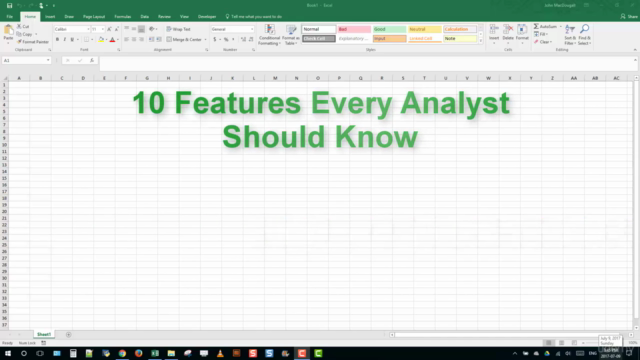Viewport: 640px width, 360px height.
Task: Open the Borders dropdown arrow
Action: [92, 40]
